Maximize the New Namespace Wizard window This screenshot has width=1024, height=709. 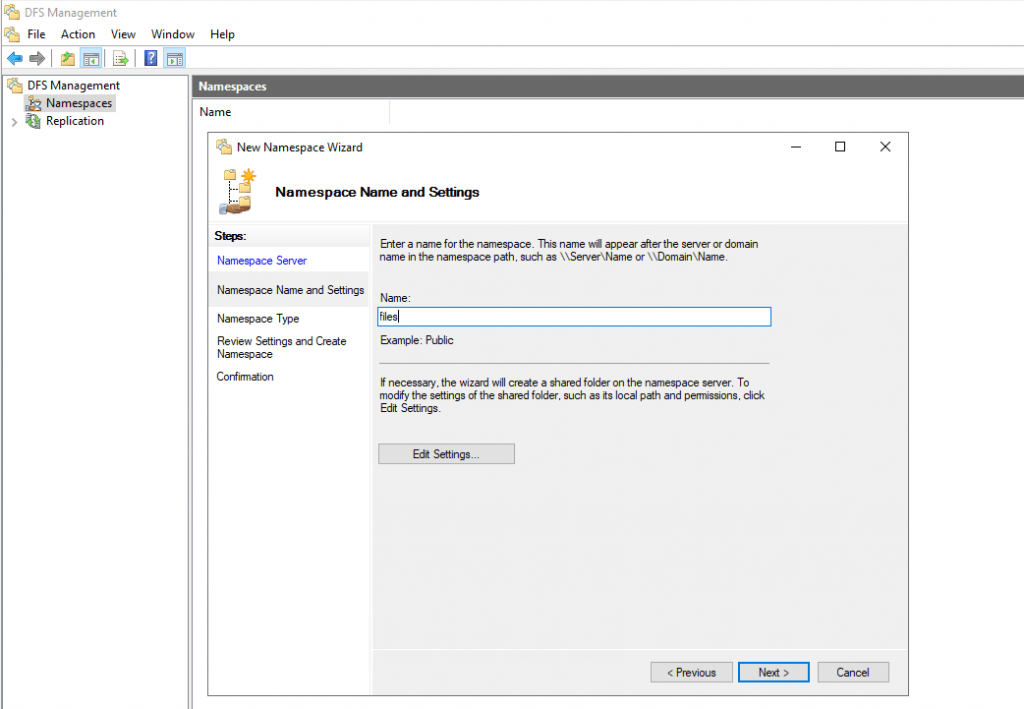(x=840, y=147)
